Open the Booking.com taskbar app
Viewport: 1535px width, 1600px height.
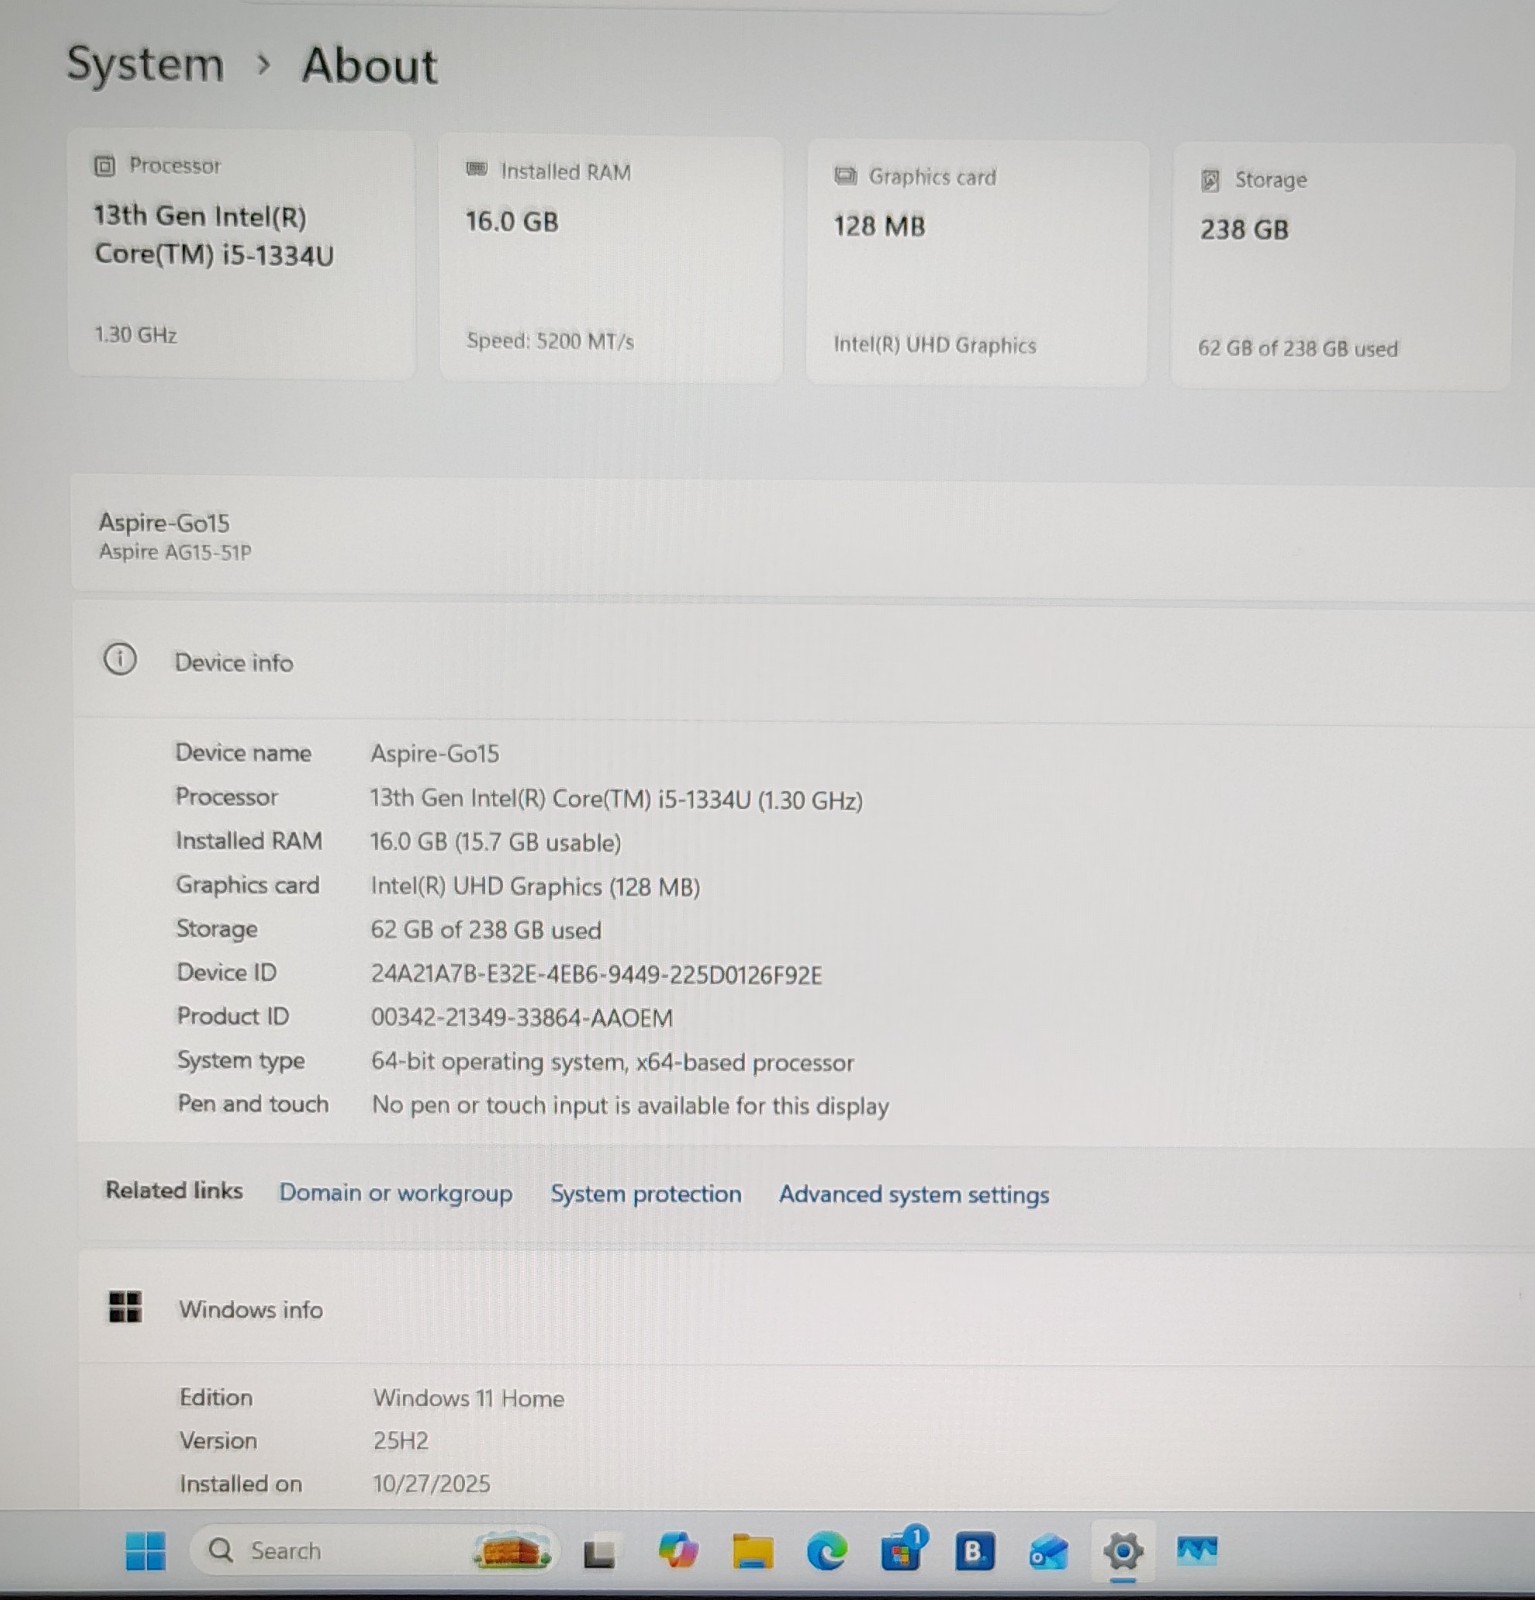pos(974,1551)
